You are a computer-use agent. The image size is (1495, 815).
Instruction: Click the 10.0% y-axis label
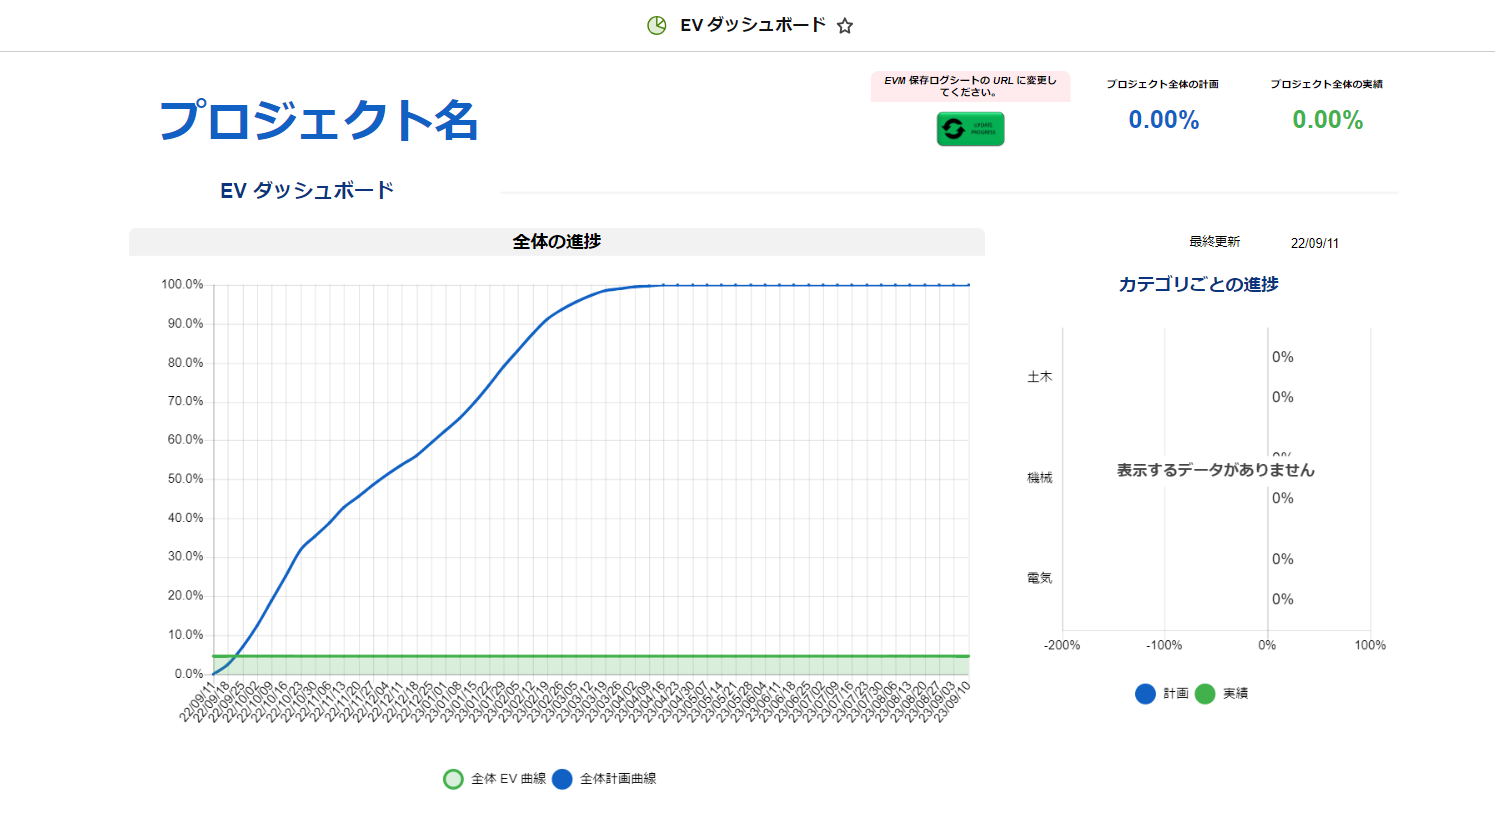[x=185, y=635]
